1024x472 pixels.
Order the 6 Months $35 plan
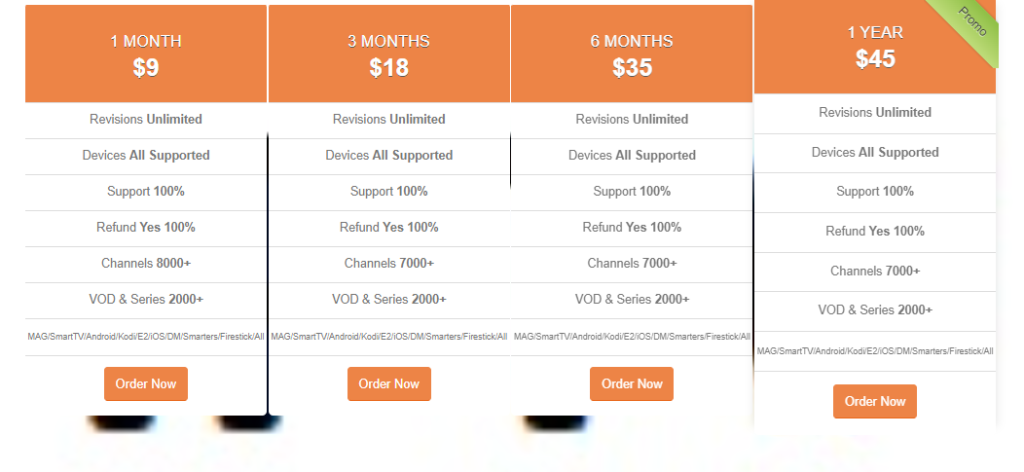coord(632,384)
